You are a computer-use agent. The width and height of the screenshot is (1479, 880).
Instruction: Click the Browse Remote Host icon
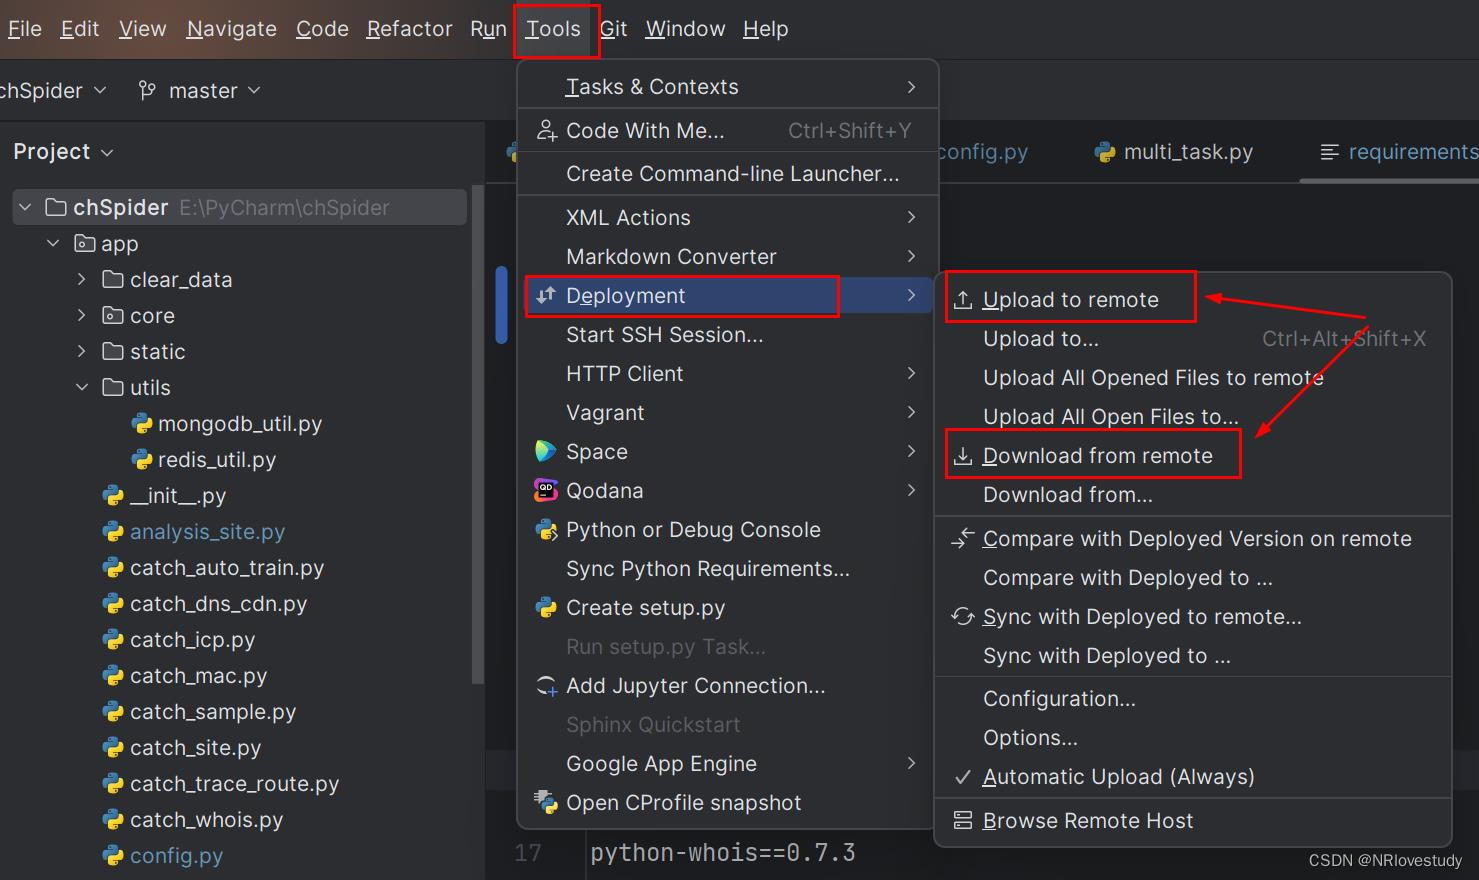tap(961, 820)
